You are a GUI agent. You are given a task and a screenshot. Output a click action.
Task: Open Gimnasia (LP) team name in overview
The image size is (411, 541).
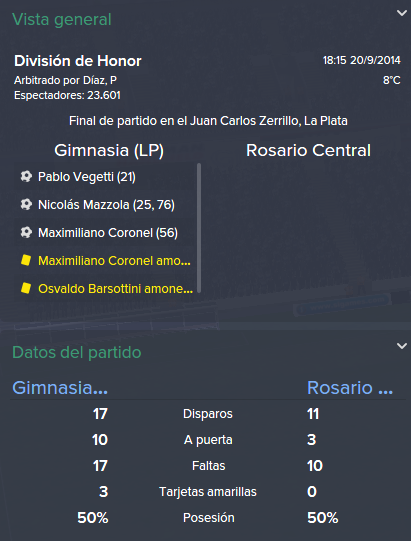(x=109, y=150)
